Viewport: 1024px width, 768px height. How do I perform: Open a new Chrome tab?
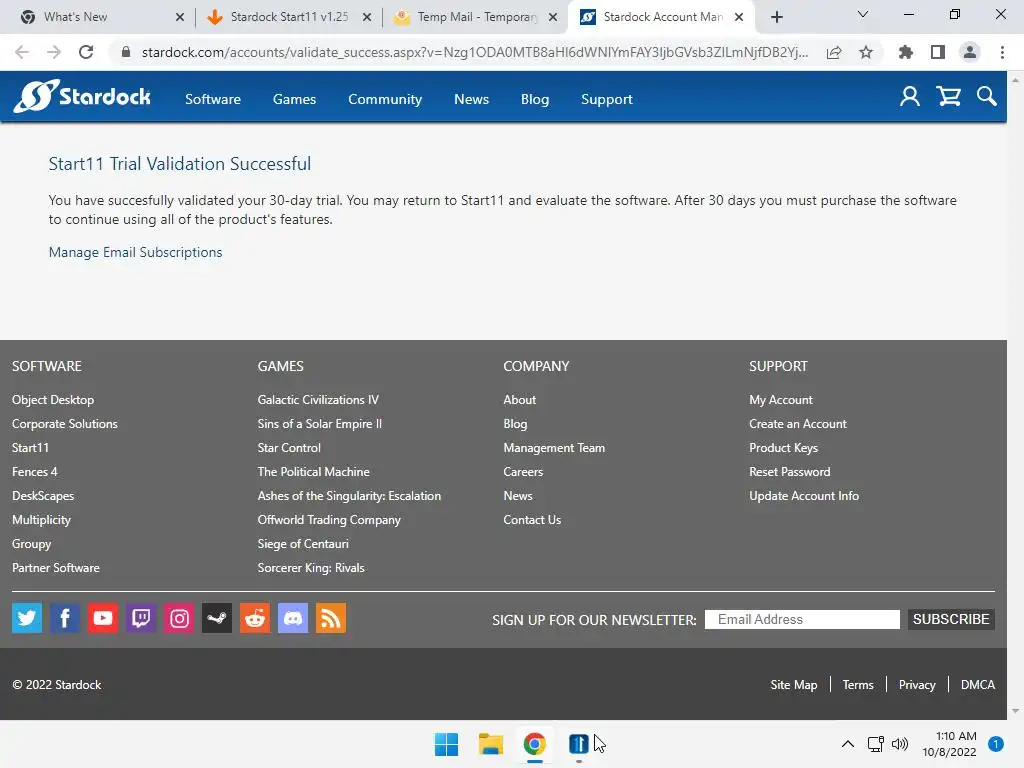(776, 17)
